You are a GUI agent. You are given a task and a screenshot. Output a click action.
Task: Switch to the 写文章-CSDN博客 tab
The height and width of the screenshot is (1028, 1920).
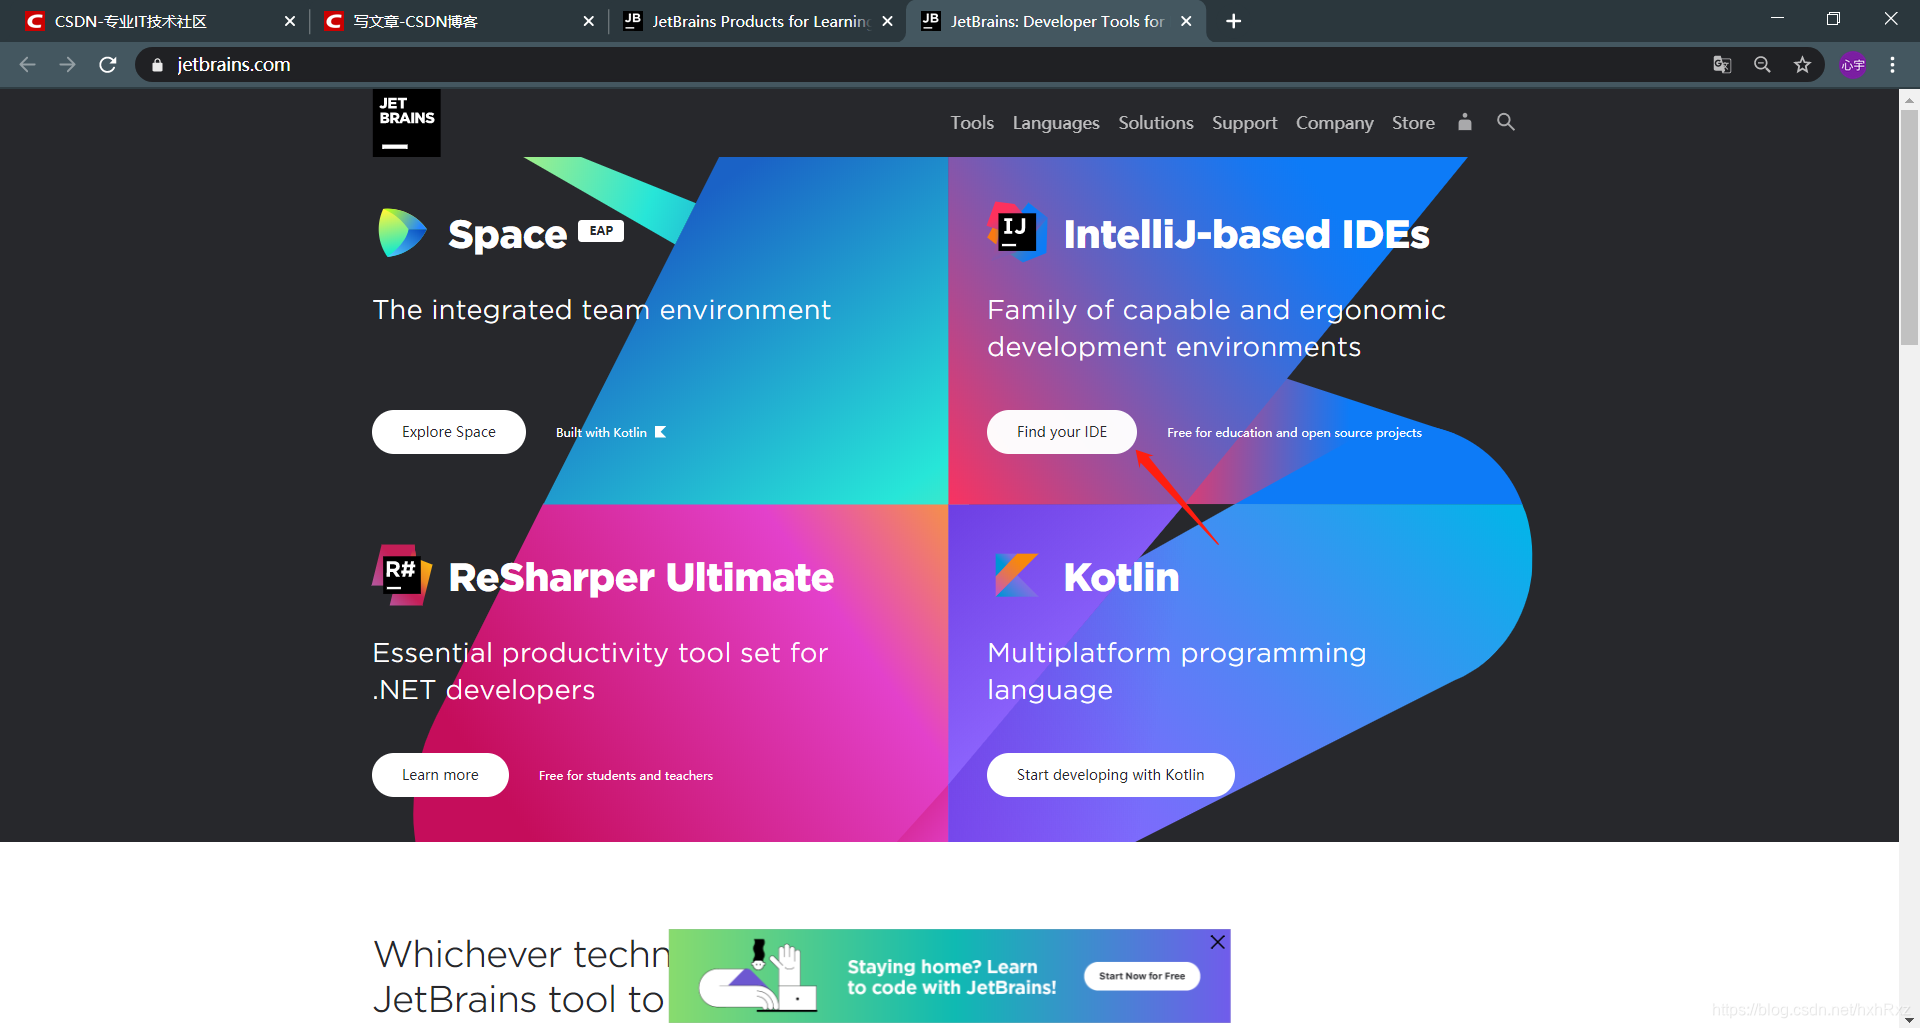pyautogui.click(x=458, y=21)
